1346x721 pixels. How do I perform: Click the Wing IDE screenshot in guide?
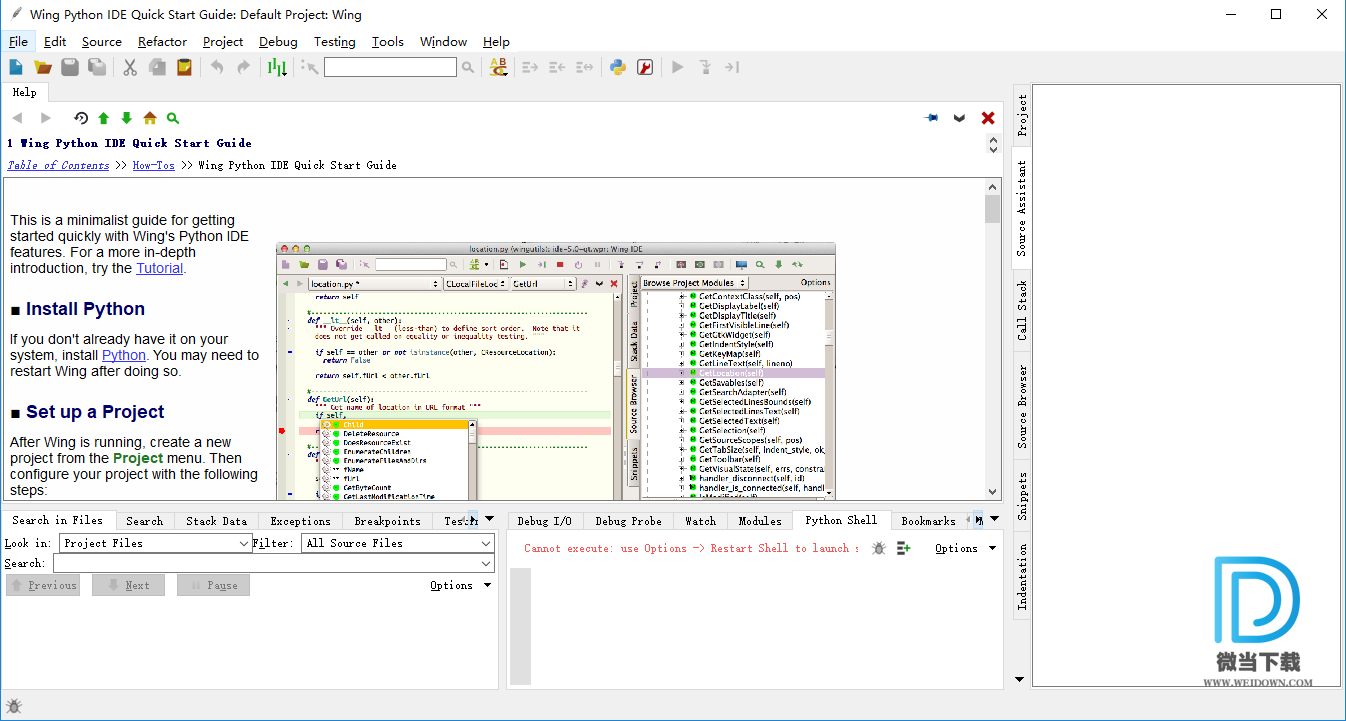555,370
